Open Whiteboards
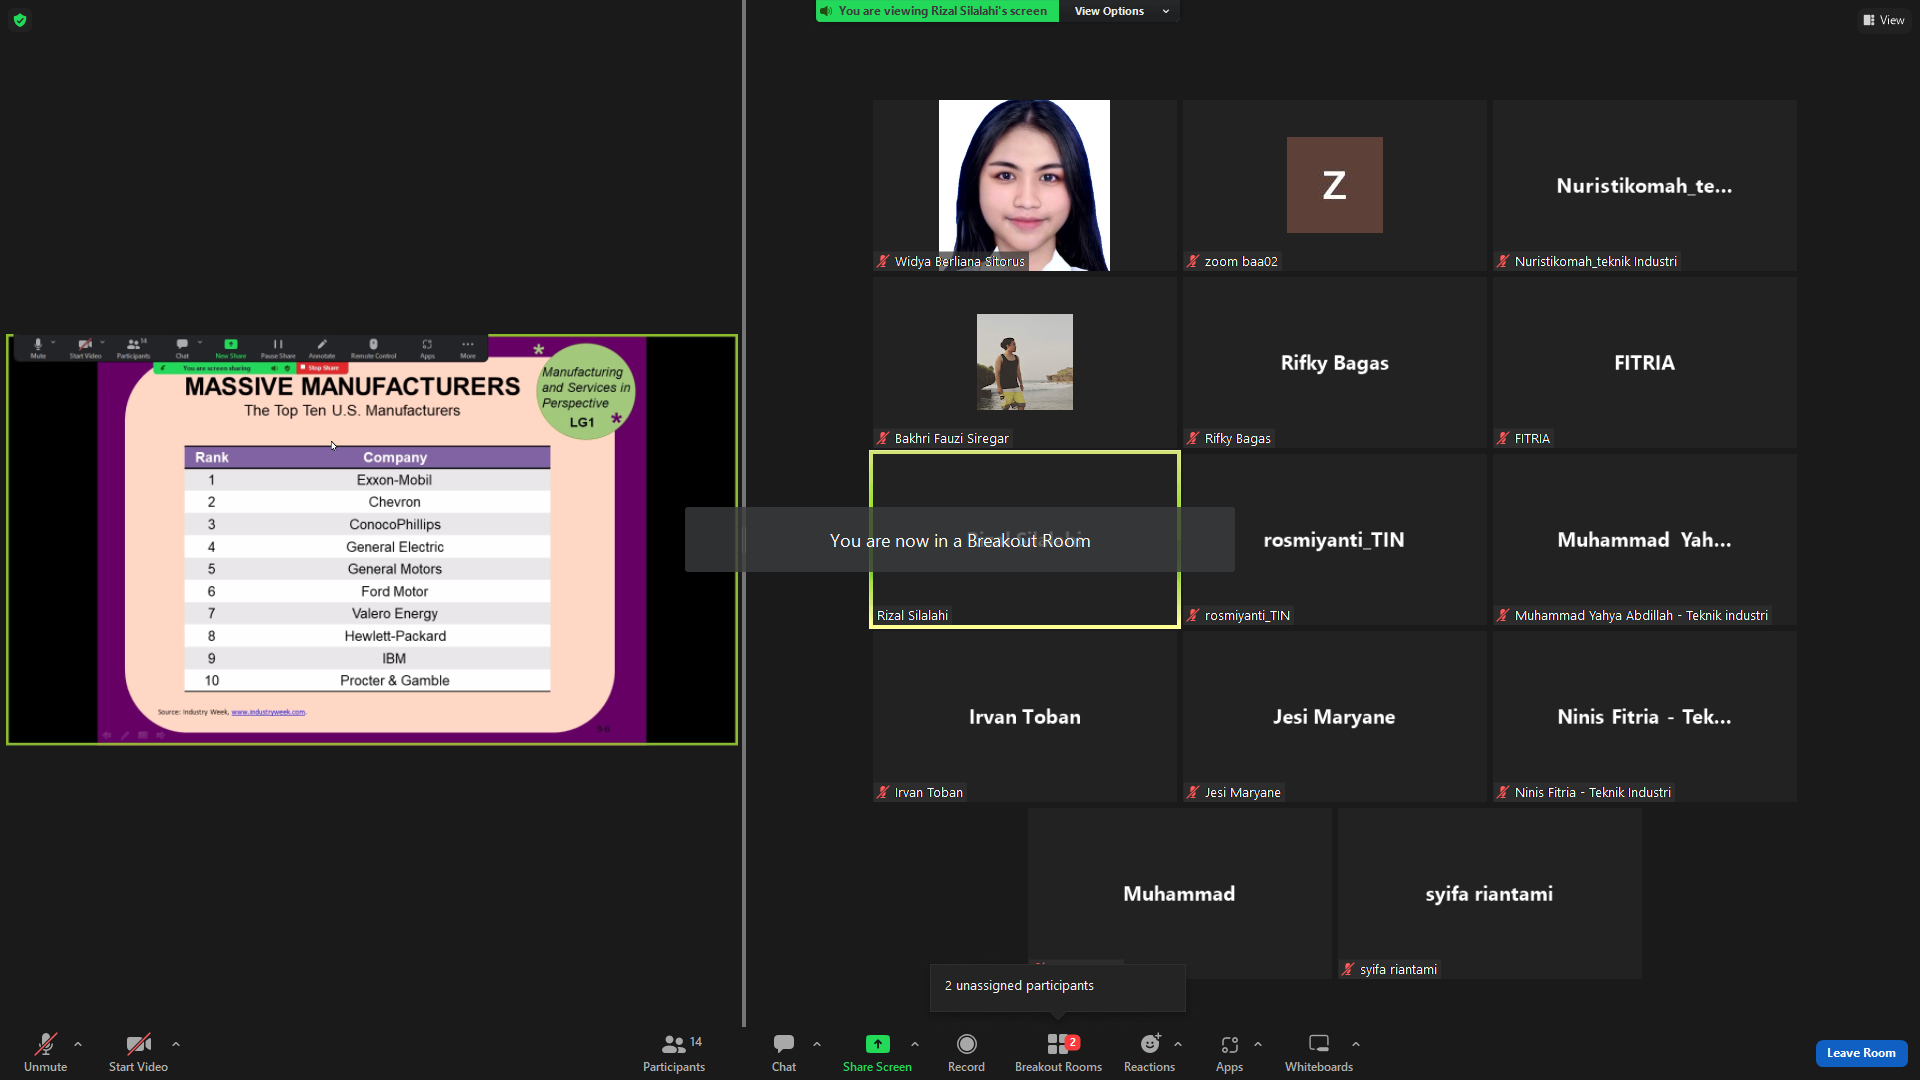This screenshot has width=1920, height=1080. tap(1319, 1052)
